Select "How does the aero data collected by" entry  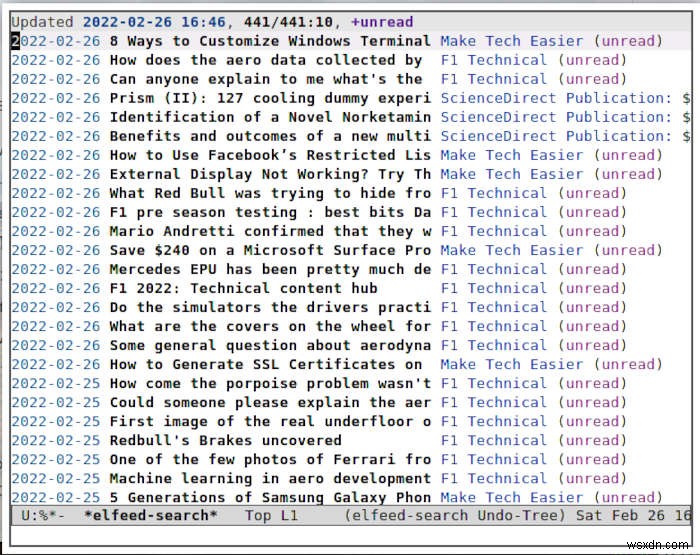(x=266, y=60)
